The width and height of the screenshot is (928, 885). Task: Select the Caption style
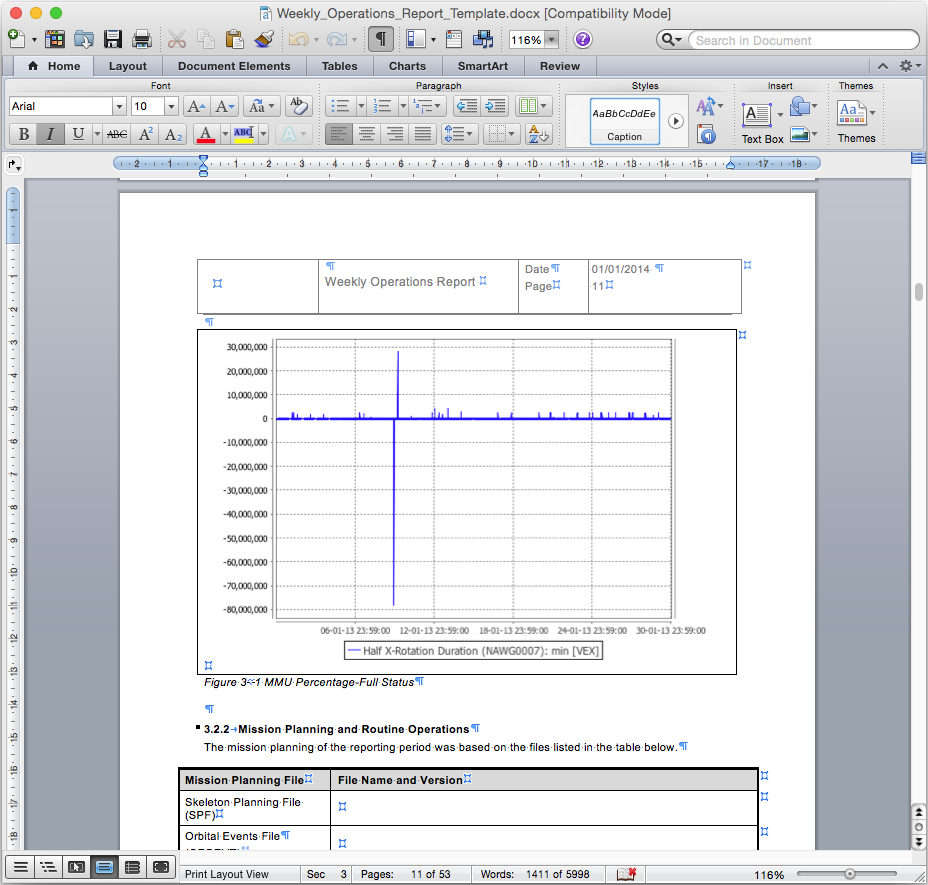[624, 121]
